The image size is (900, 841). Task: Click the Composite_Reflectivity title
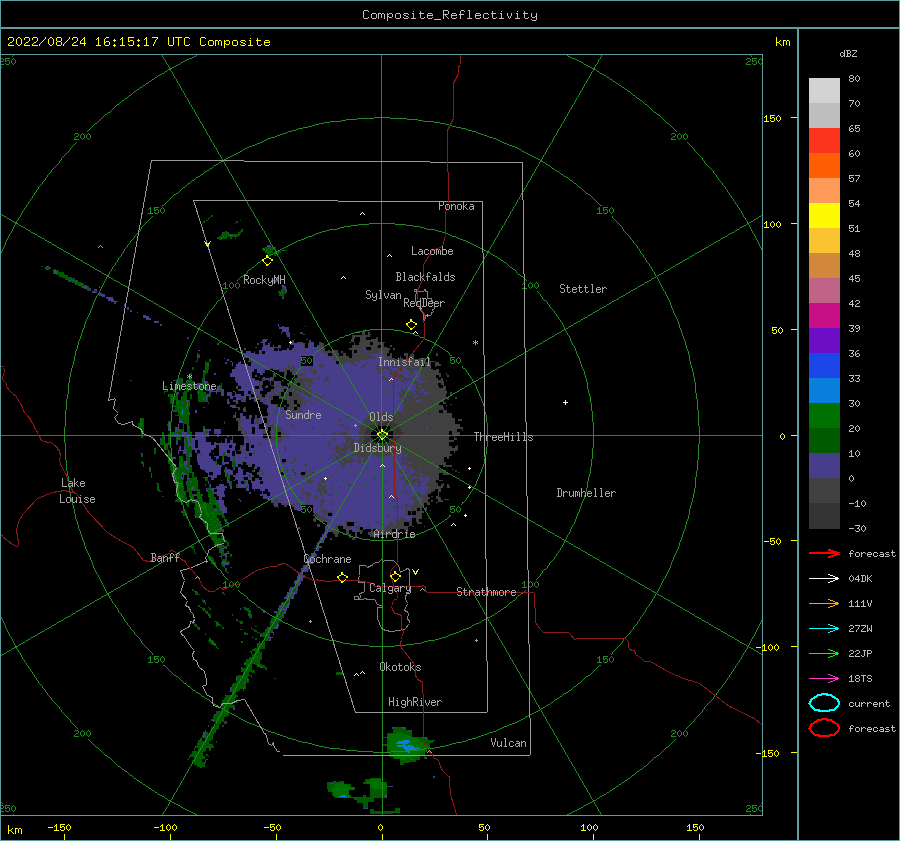point(449,15)
